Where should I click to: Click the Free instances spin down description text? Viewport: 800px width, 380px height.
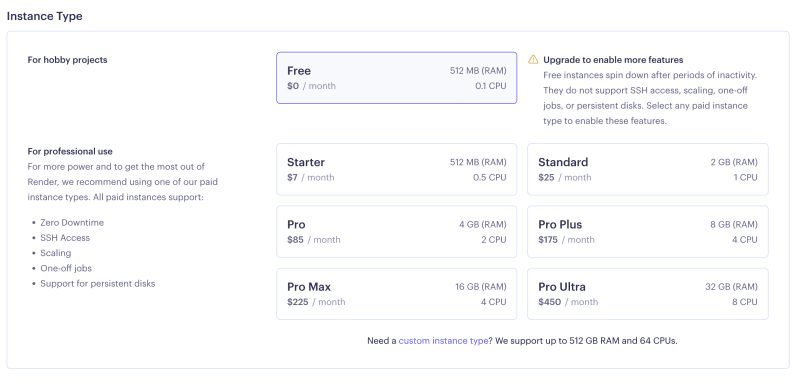coord(650,98)
